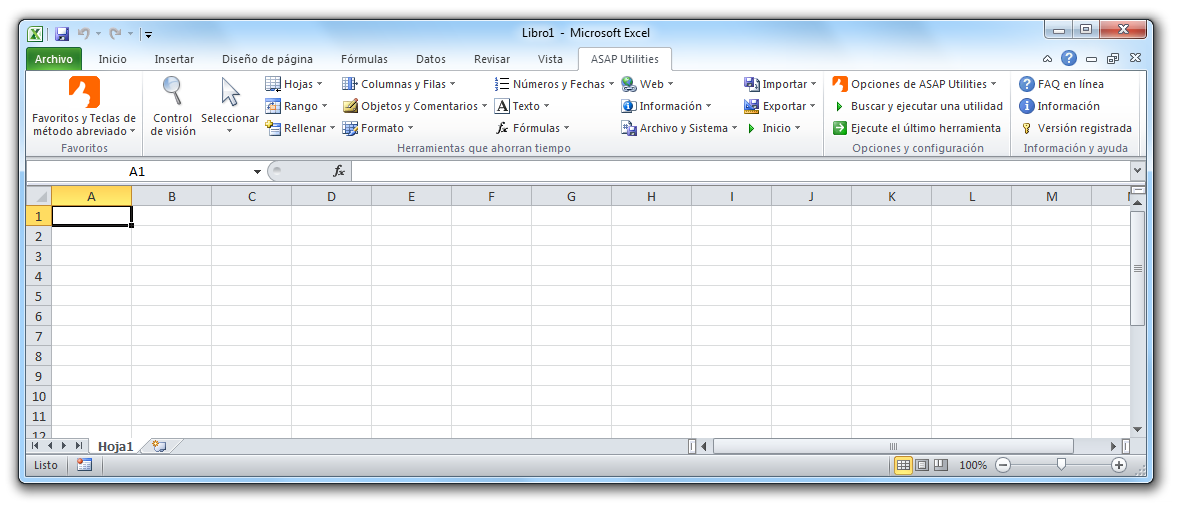This screenshot has height=506, width=1177.
Task: Open the Hojas utilities menu
Action: (294, 84)
